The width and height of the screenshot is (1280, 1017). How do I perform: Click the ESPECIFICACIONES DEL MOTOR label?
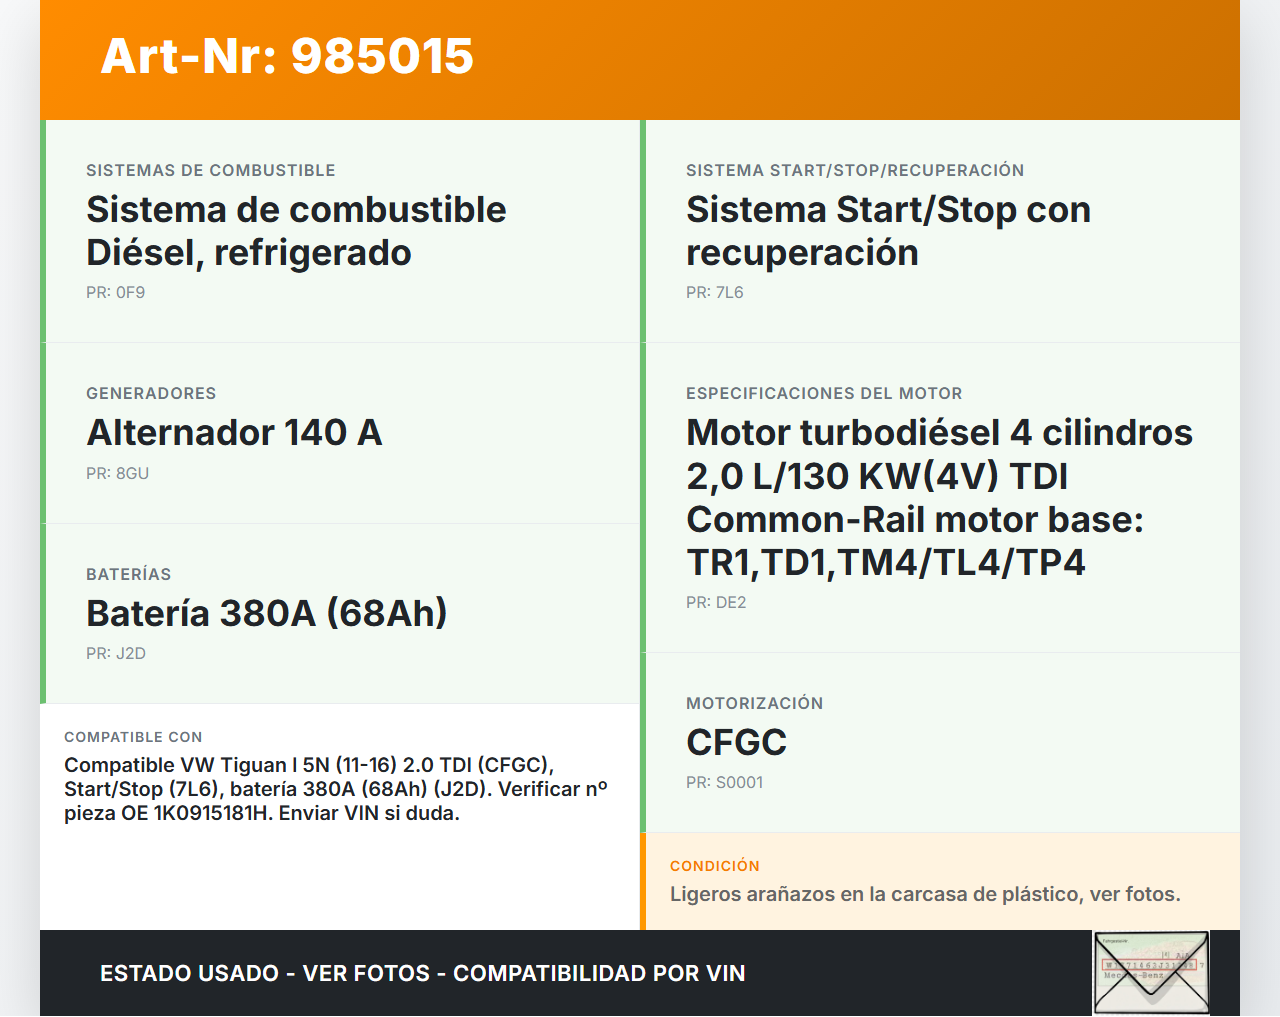(x=824, y=394)
